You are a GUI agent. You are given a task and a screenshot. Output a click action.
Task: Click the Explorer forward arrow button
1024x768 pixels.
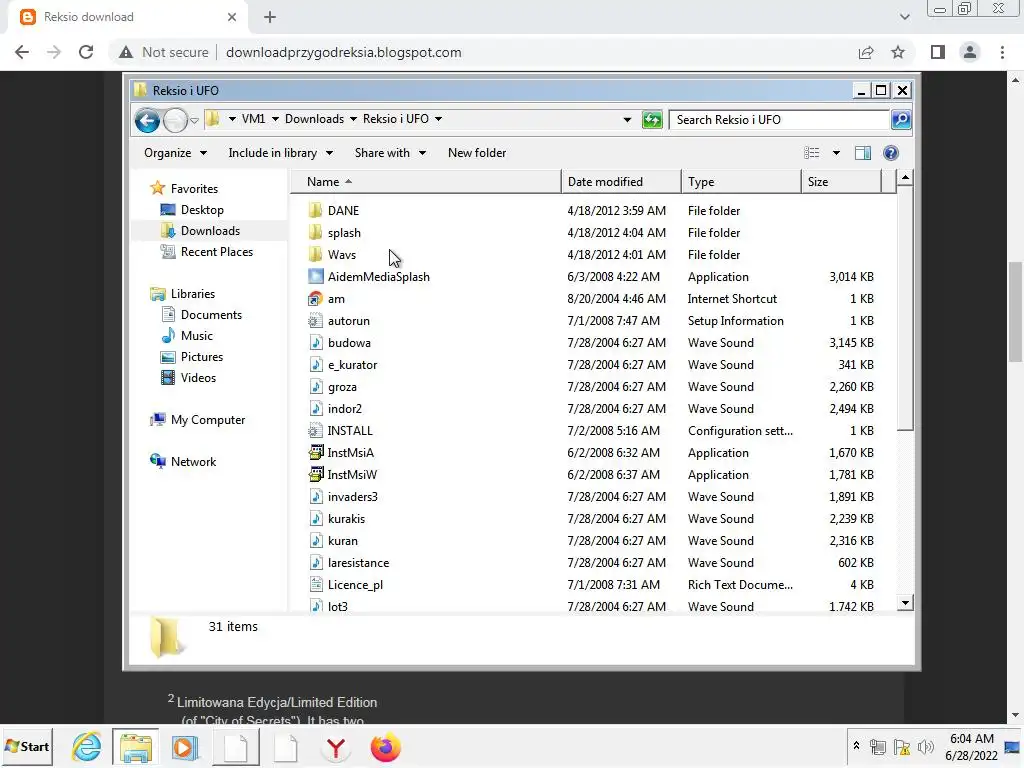click(x=175, y=120)
